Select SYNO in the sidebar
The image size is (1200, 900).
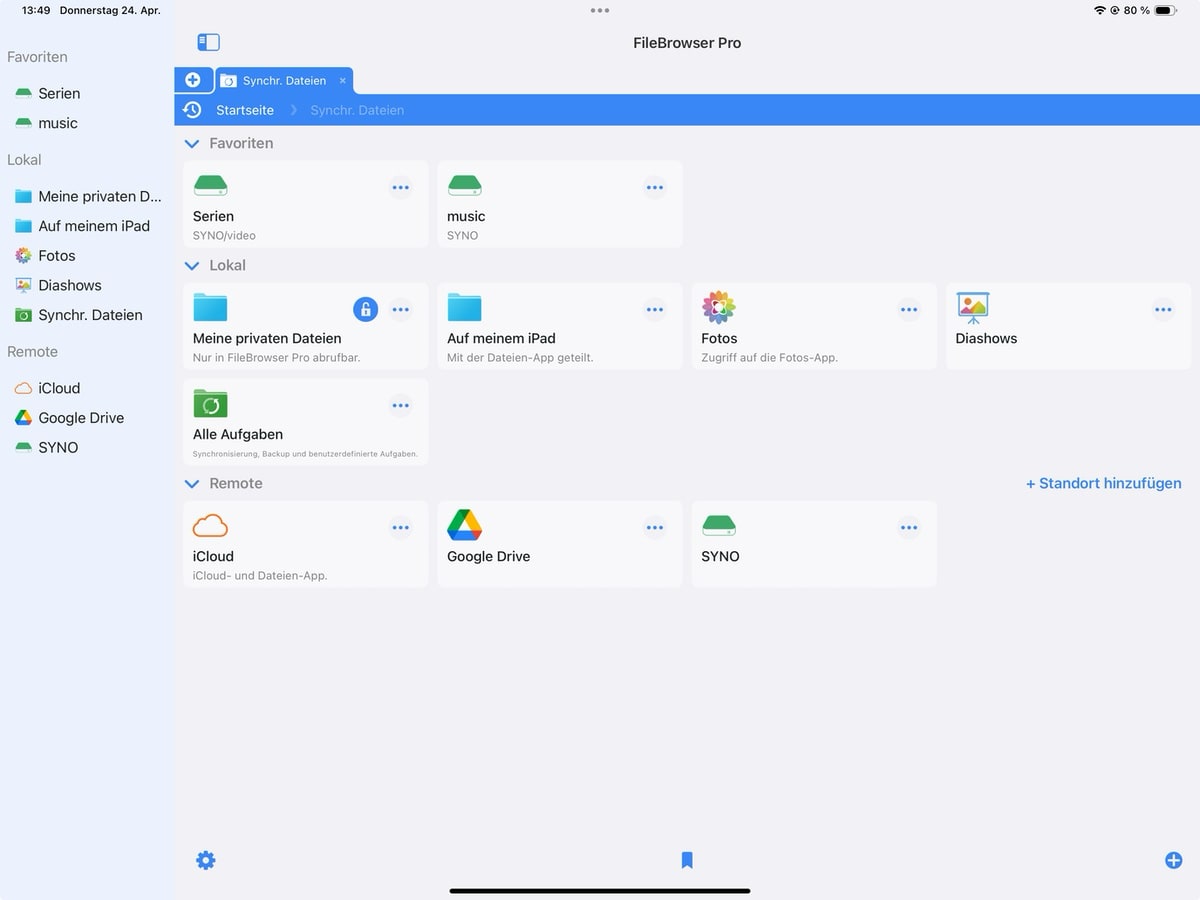pyautogui.click(x=58, y=447)
